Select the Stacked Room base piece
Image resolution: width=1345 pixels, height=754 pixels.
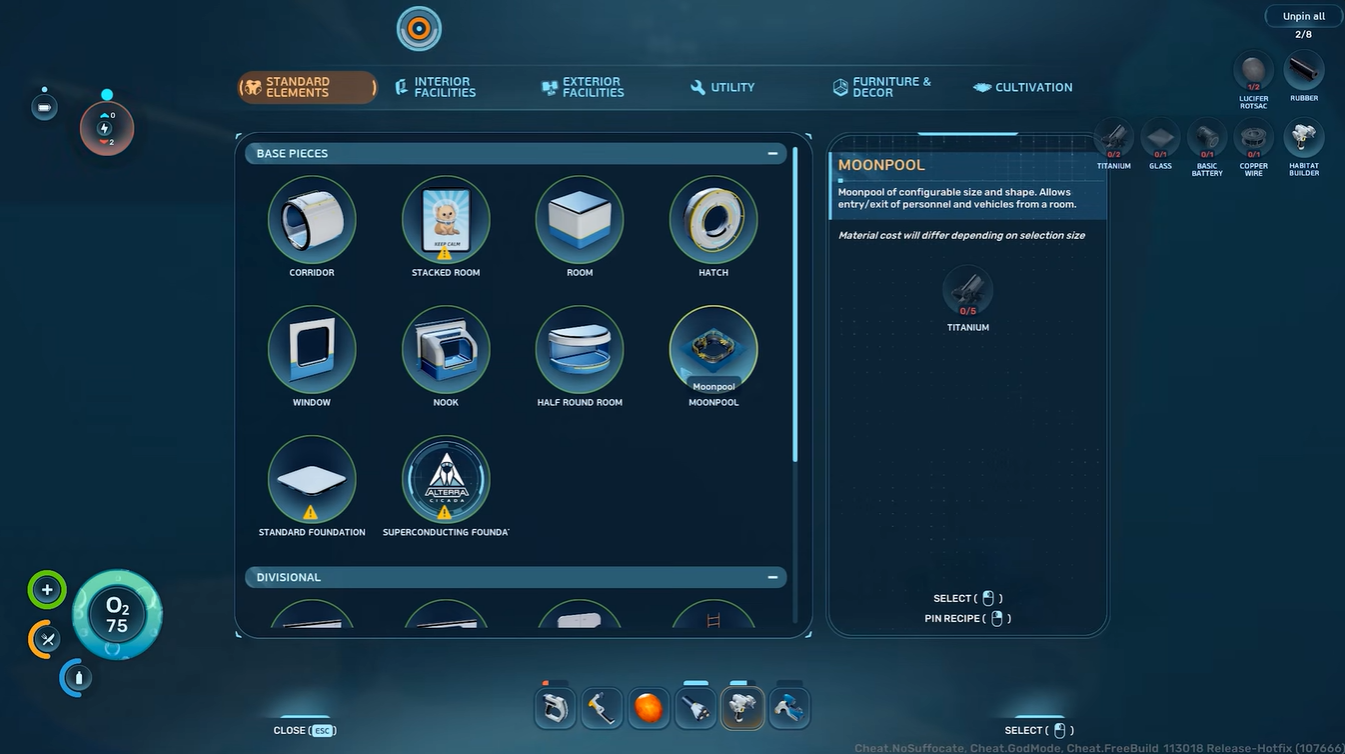pos(446,220)
